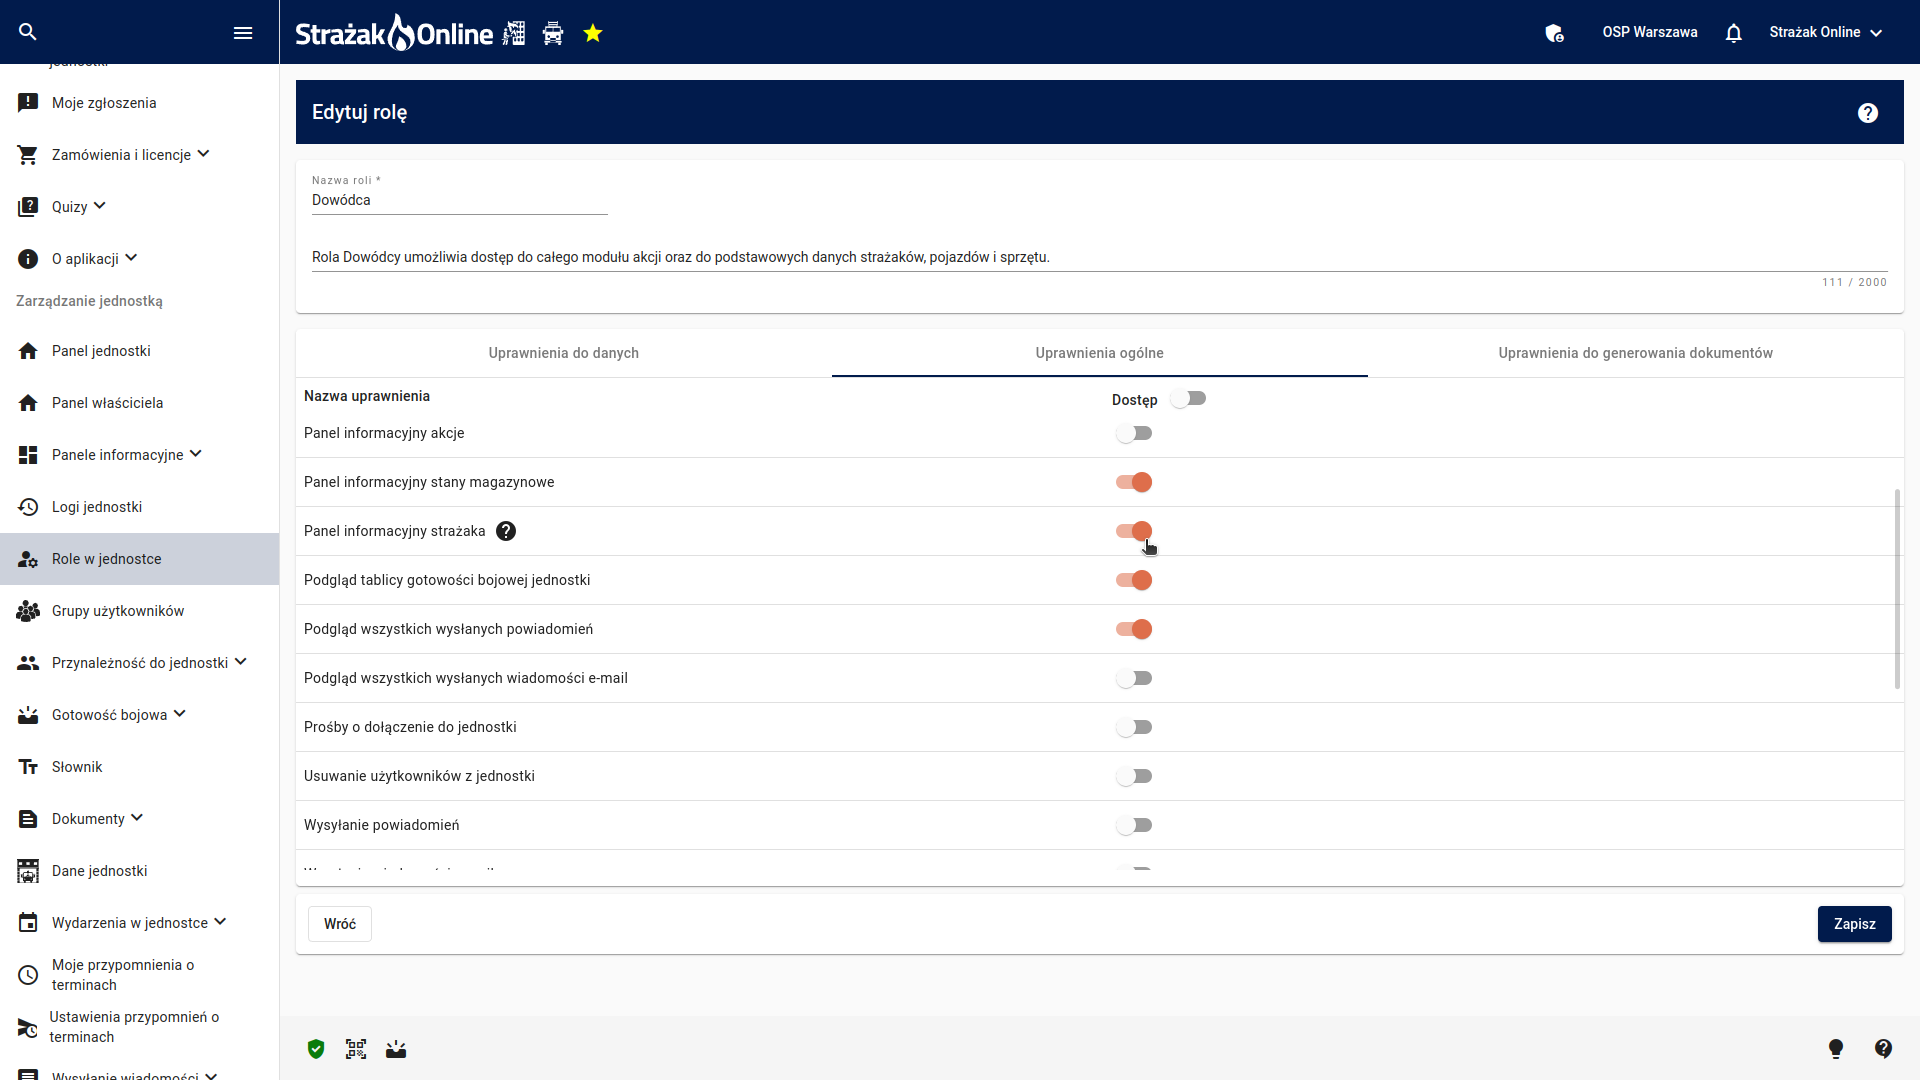Click the permissions list scrollbar
The height and width of the screenshot is (1080, 1920).
click(1897, 589)
